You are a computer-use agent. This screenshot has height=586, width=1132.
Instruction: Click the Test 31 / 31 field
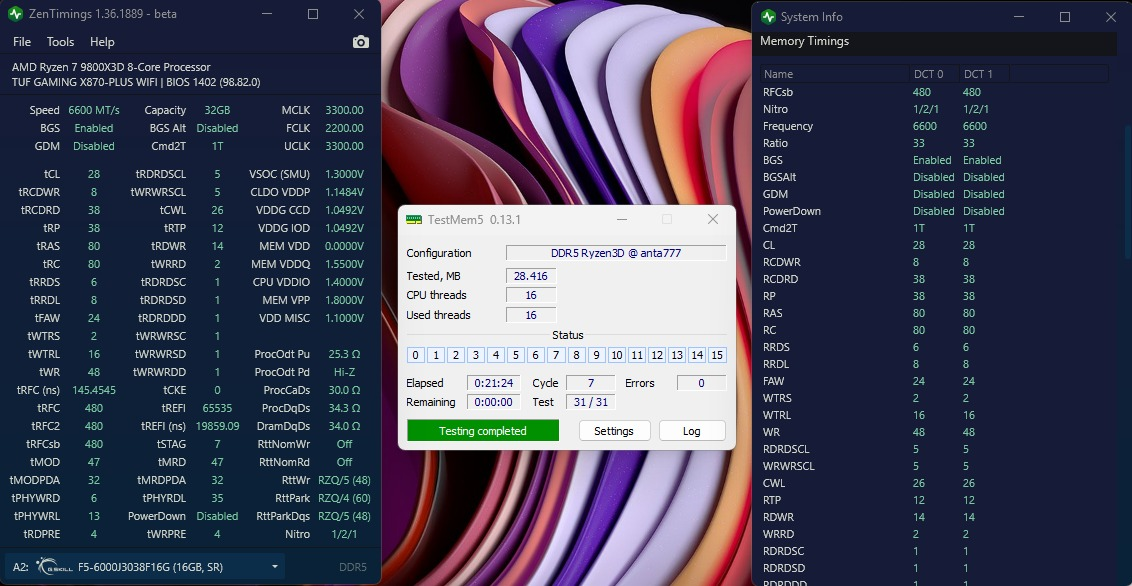591,403
